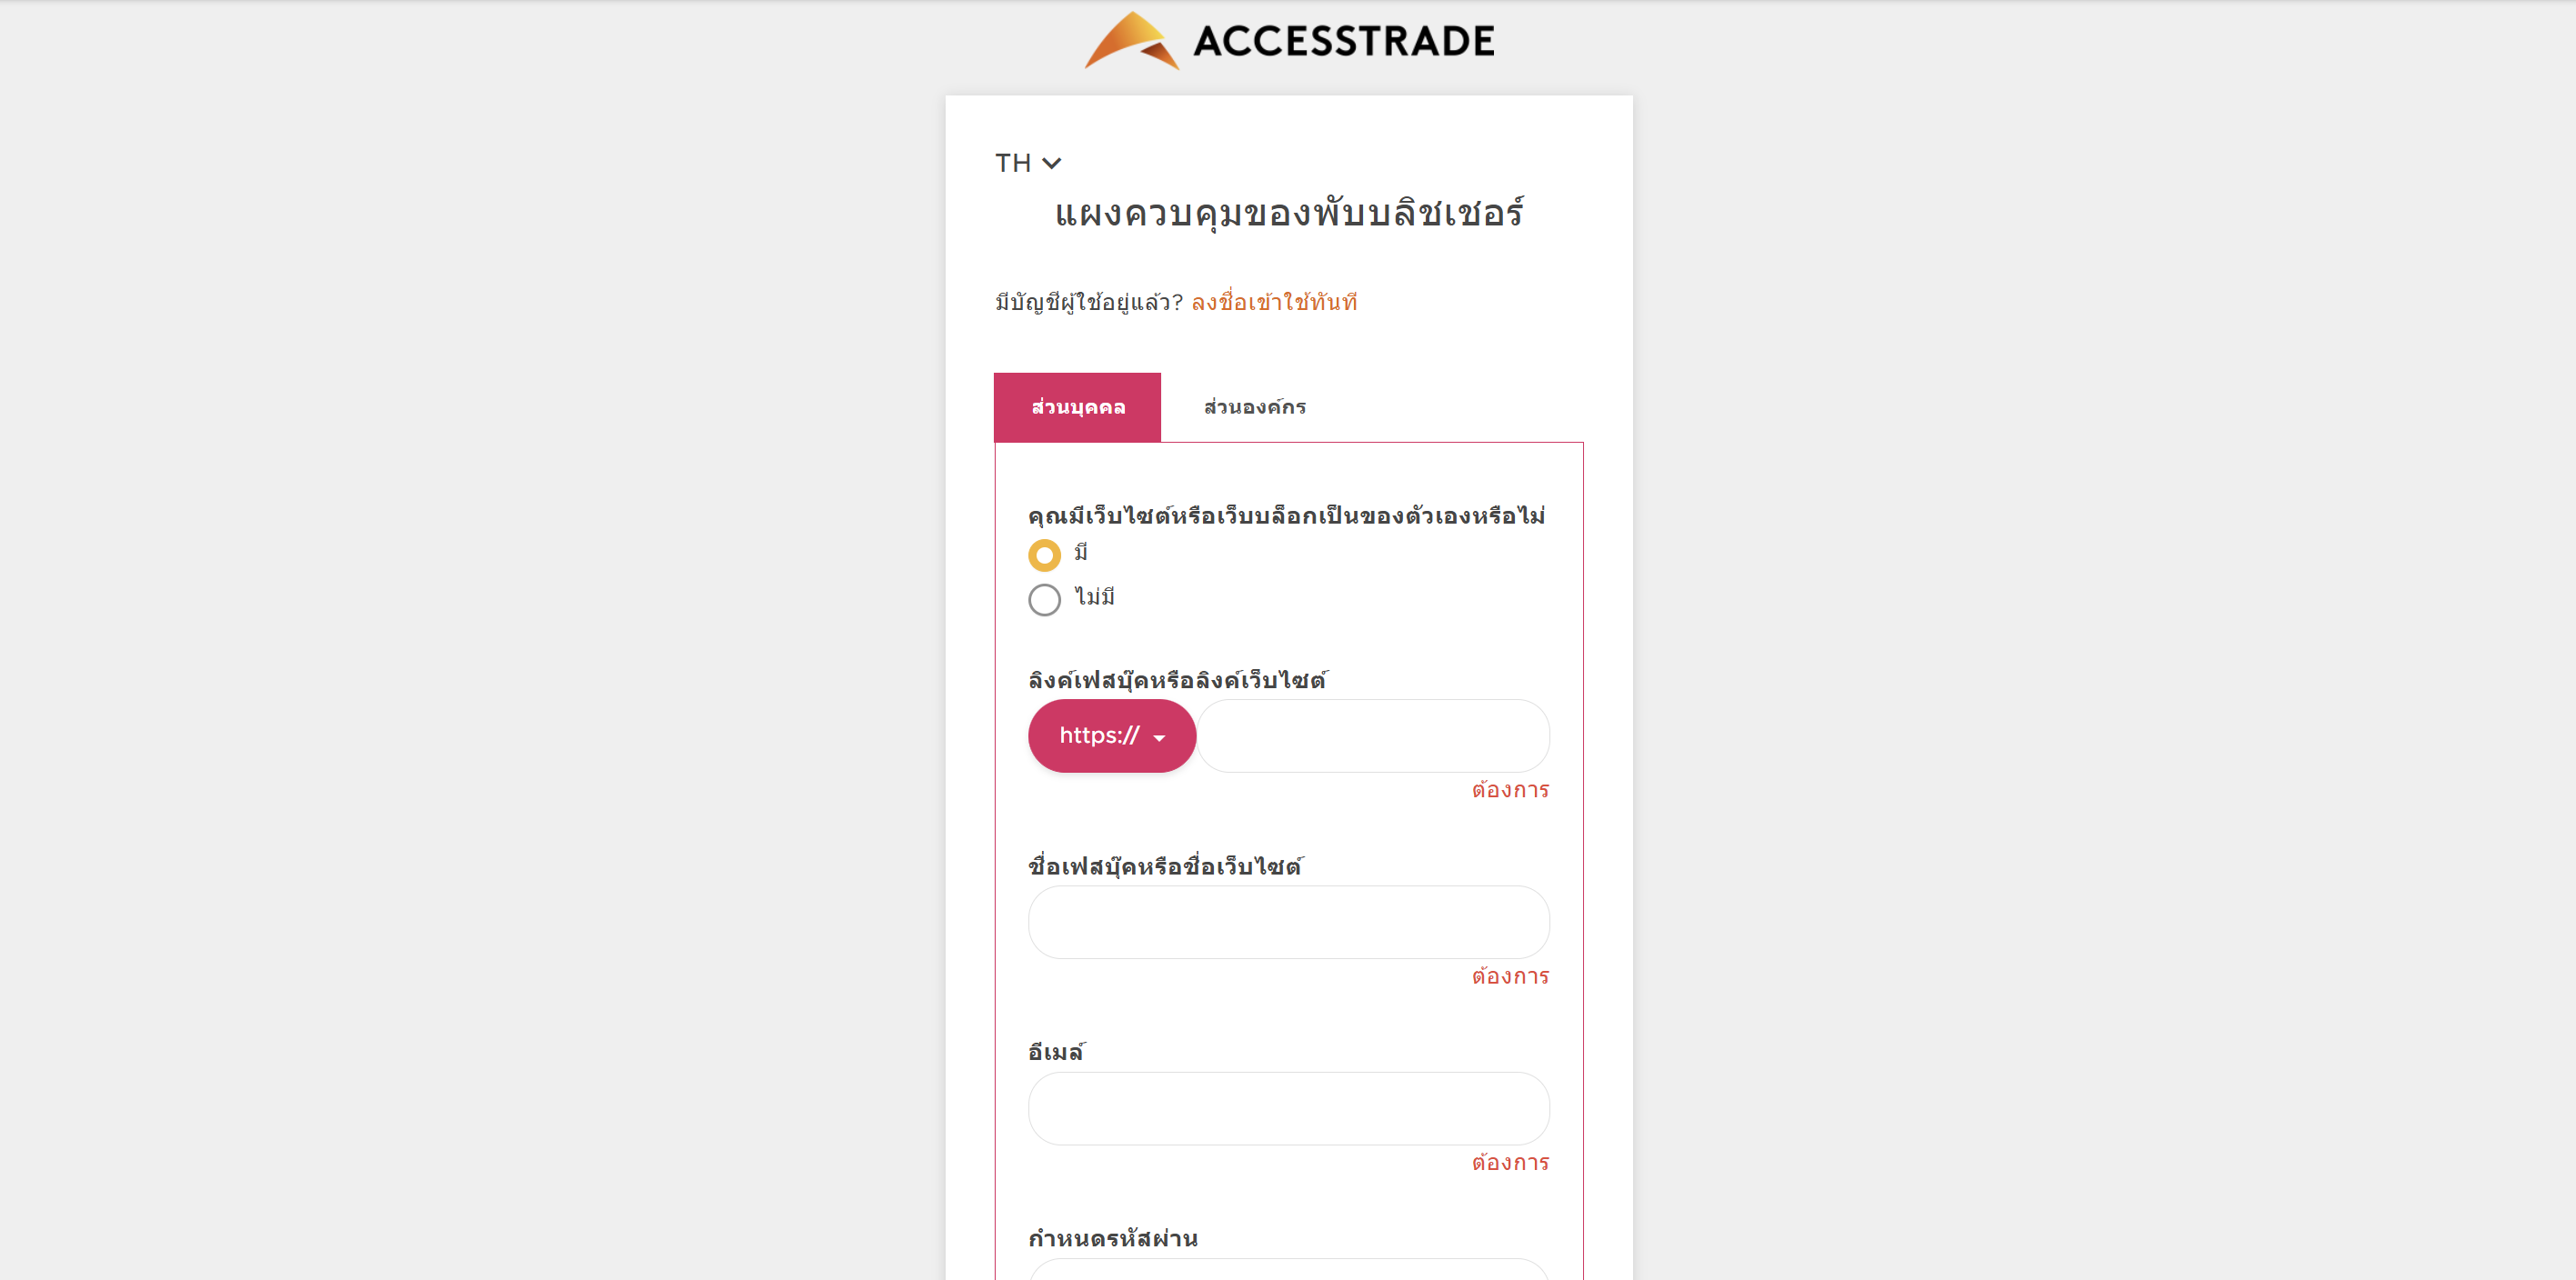Image resolution: width=2576 pixels, height=1280 pixels.
Task: Switch to the ส่วนองค์กร tab
Action: [x=1255, y=407]
